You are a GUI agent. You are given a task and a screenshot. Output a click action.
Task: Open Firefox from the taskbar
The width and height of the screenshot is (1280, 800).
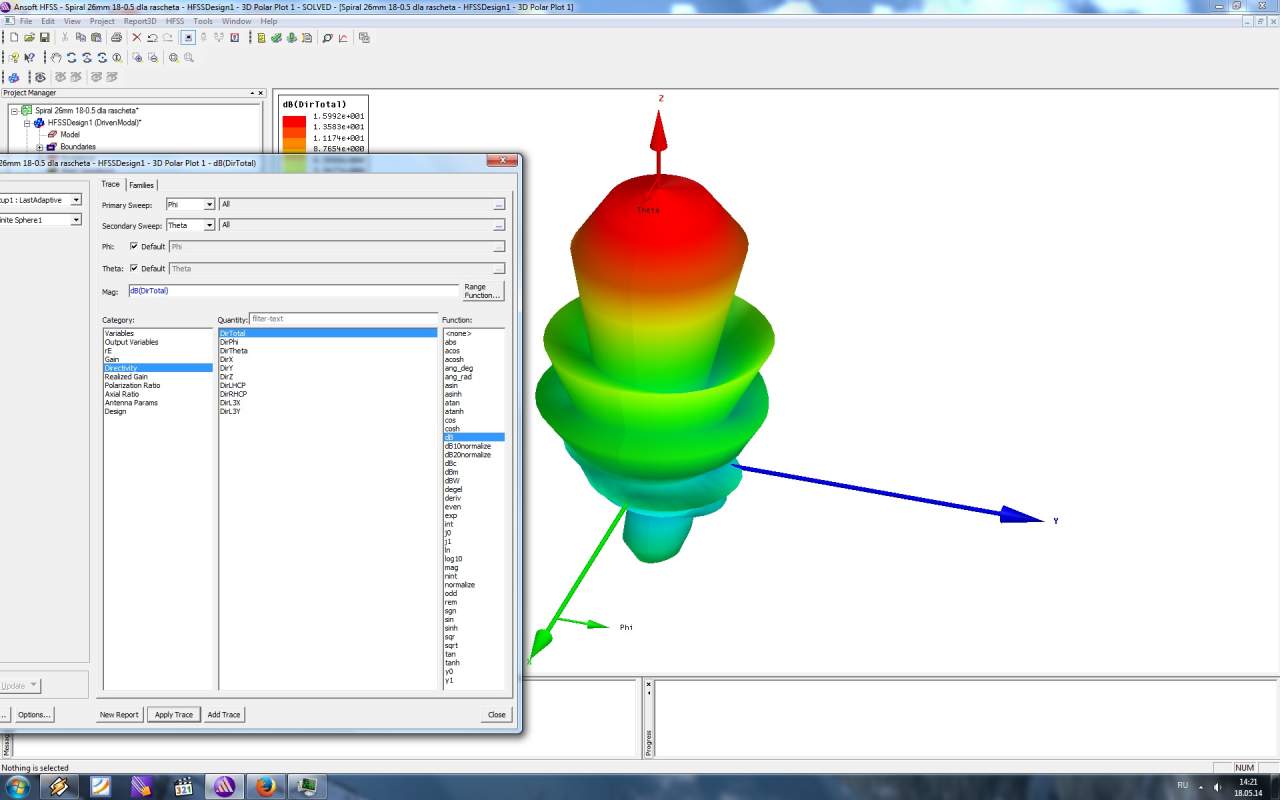[264, 786]
